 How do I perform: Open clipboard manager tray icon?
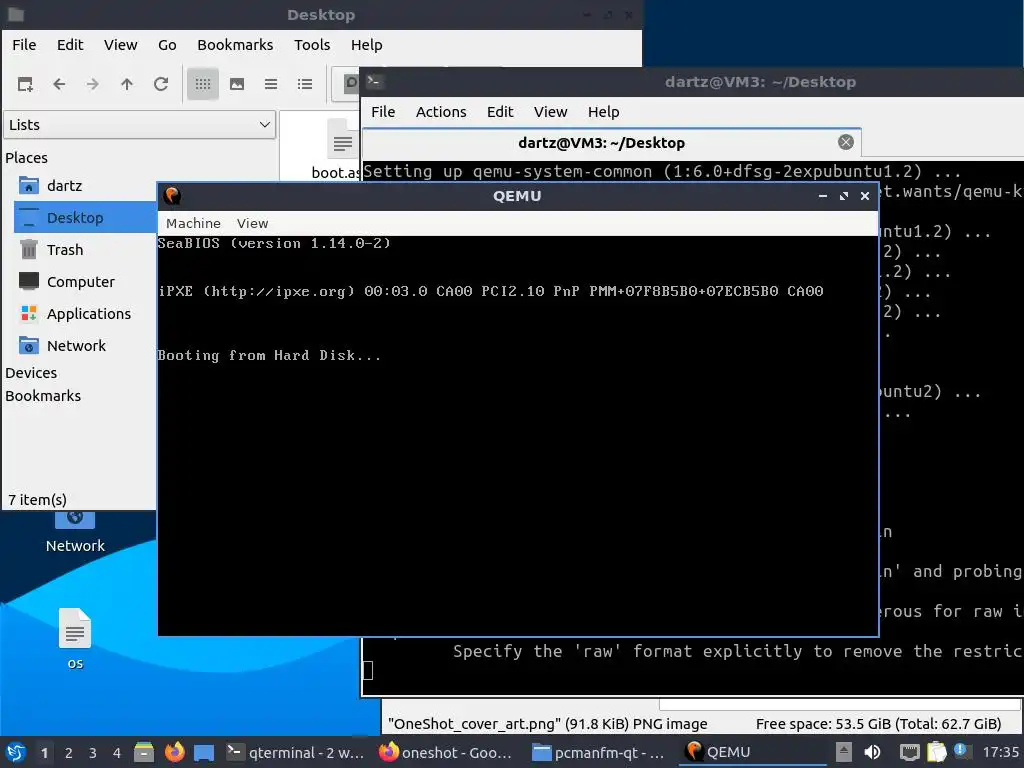[936, 752]
